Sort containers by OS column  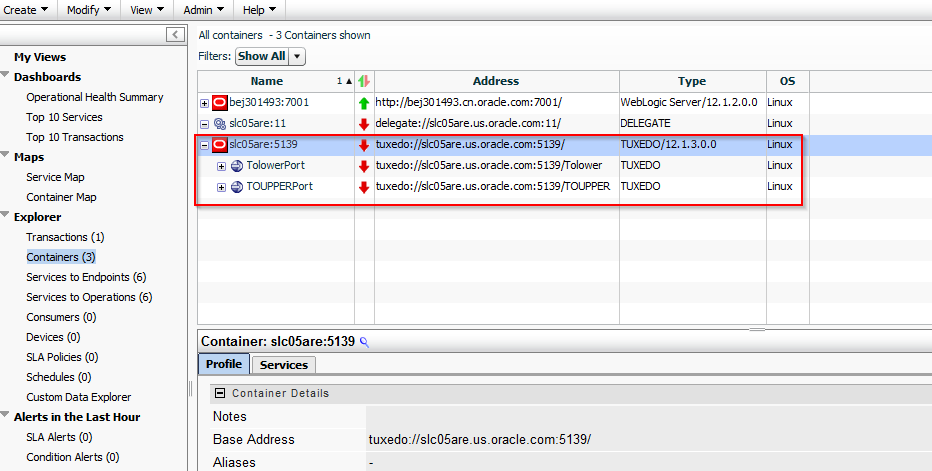click(788, 81)
